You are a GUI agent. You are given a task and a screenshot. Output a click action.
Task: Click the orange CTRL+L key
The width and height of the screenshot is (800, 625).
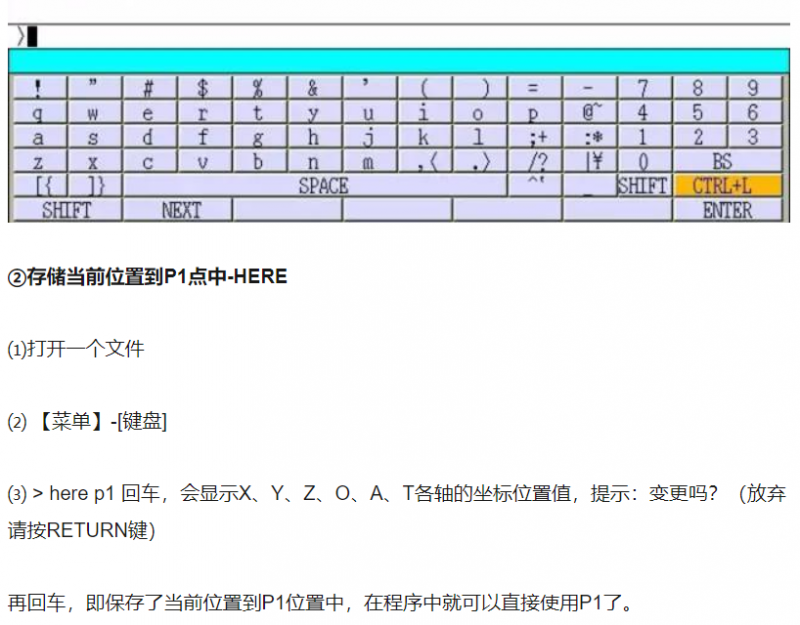click(x=727, y=186)
